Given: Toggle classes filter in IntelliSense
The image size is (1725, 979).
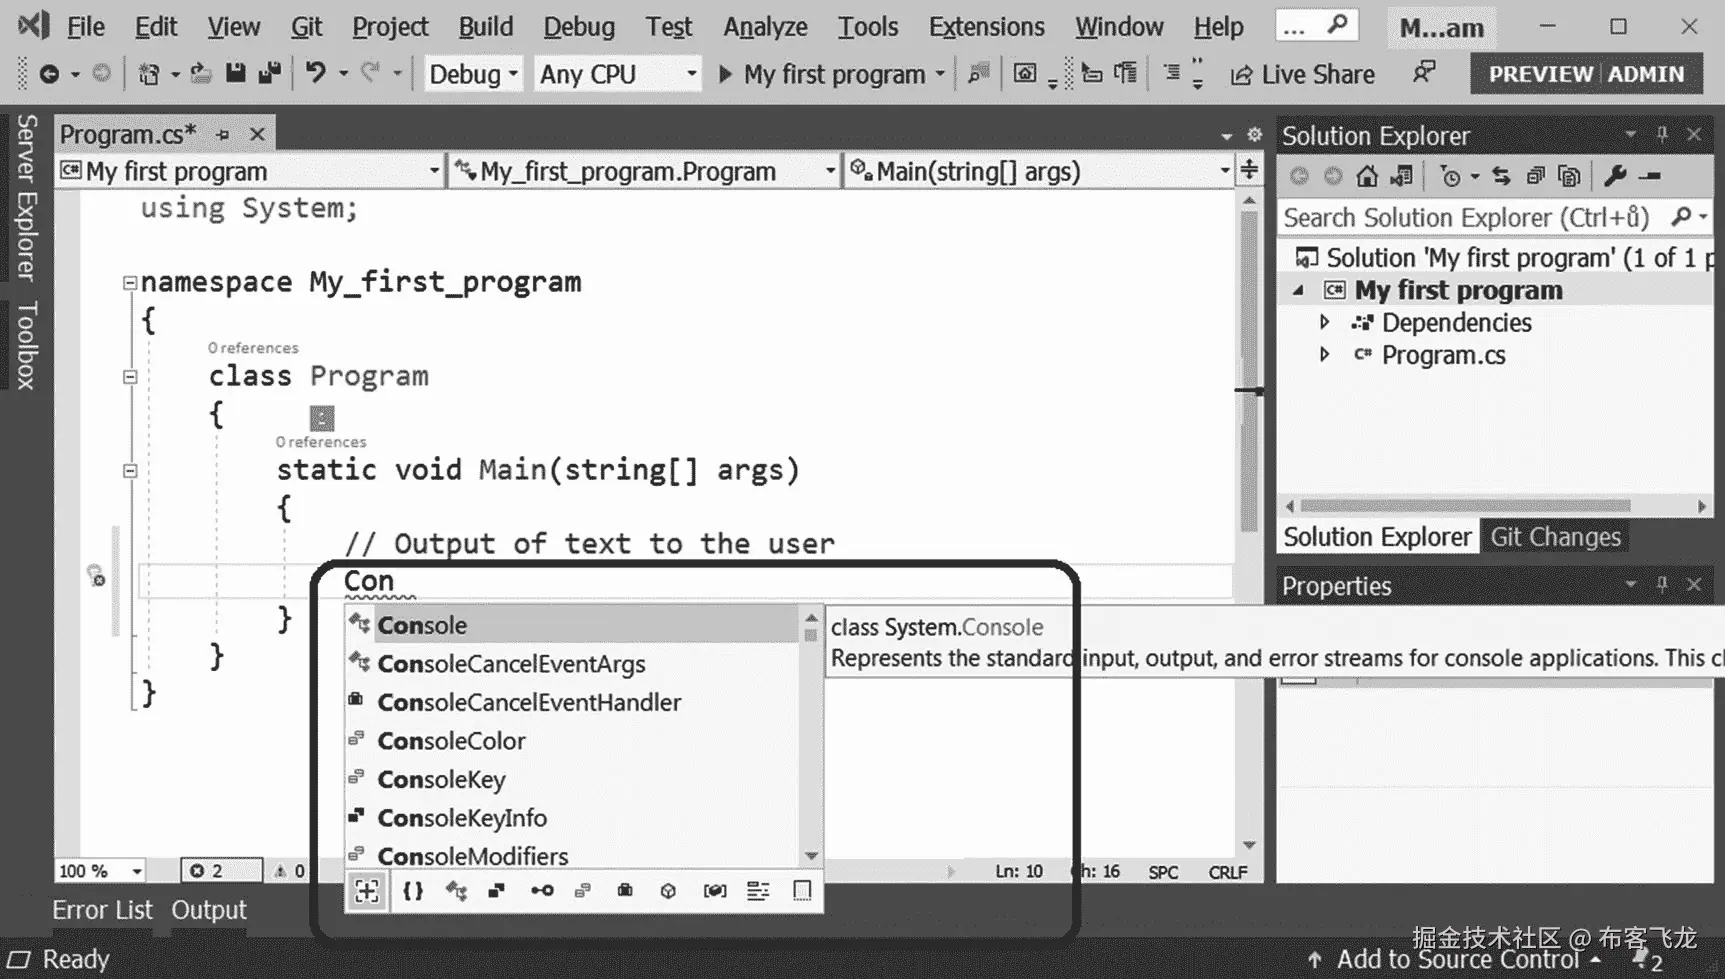Looking at the screenshot, I should click(x=456, y=890).
